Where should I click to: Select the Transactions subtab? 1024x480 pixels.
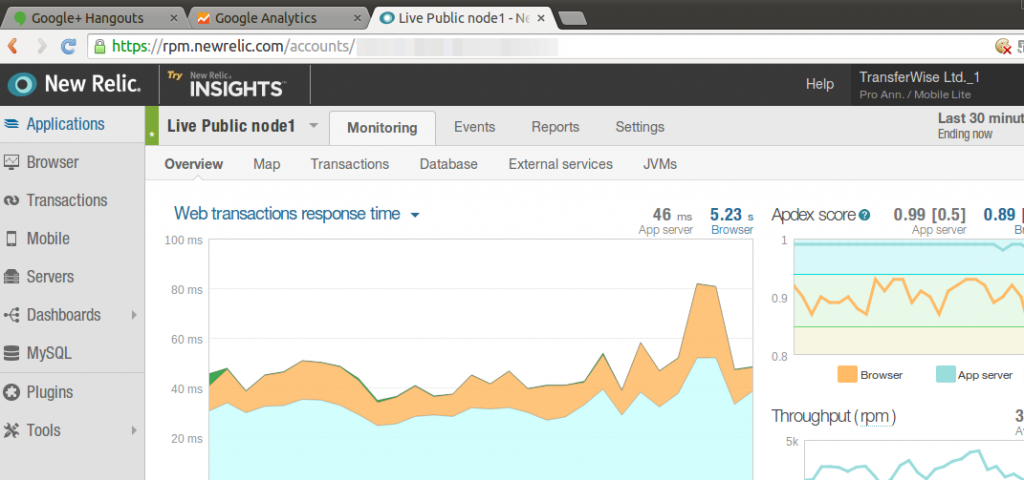349,164
